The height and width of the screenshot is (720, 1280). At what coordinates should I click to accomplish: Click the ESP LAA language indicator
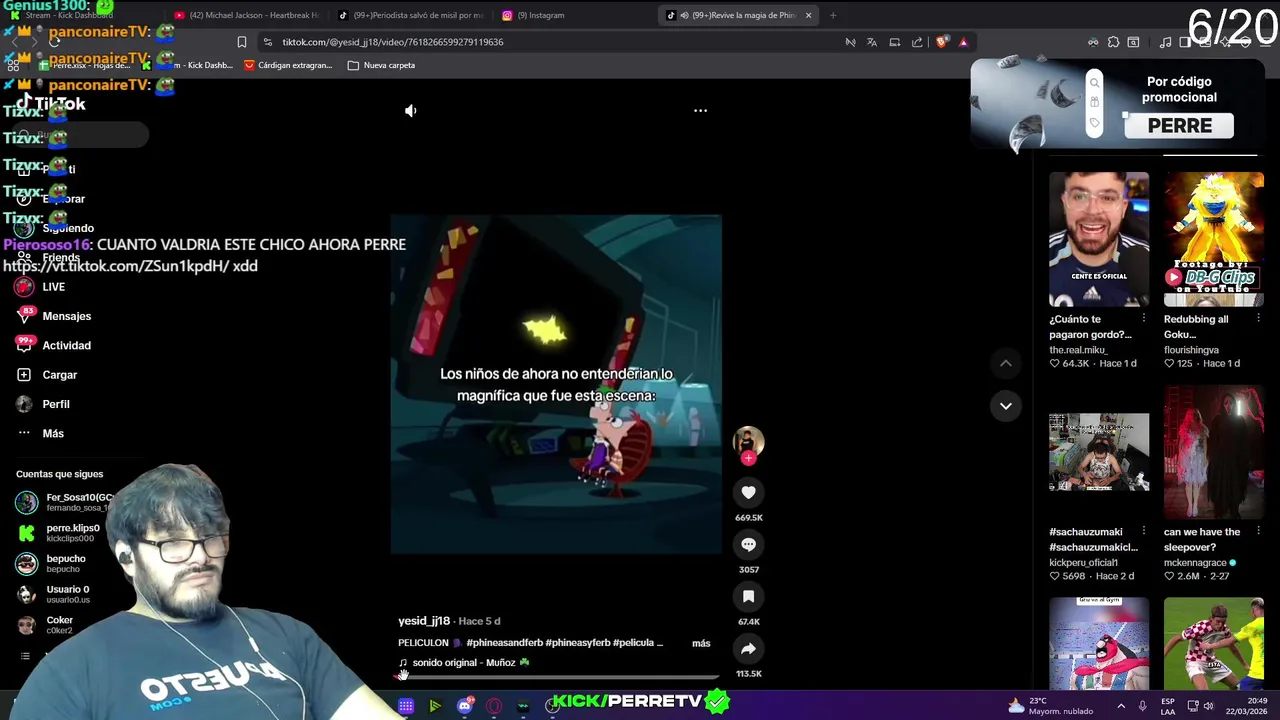pyautogui.click(x=1168, y=706)
